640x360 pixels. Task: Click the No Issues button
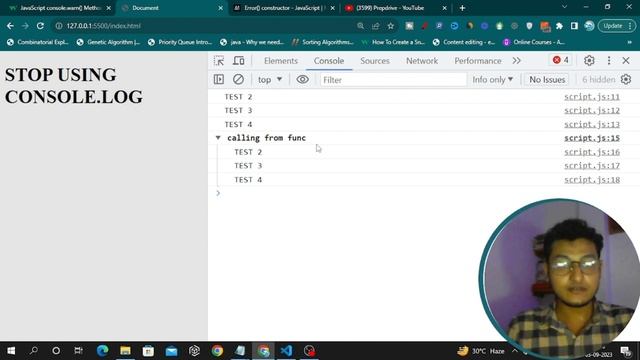pyautogui.click(x=547, y=80)
